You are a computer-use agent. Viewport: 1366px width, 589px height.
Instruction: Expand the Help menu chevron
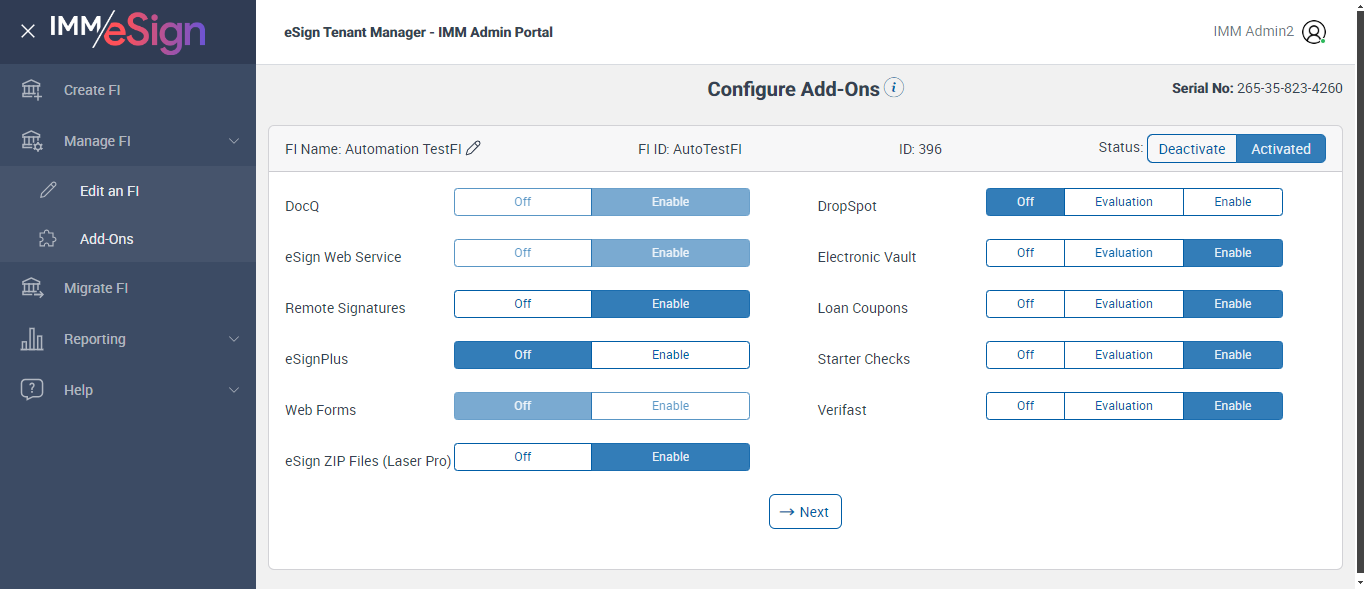234,390
